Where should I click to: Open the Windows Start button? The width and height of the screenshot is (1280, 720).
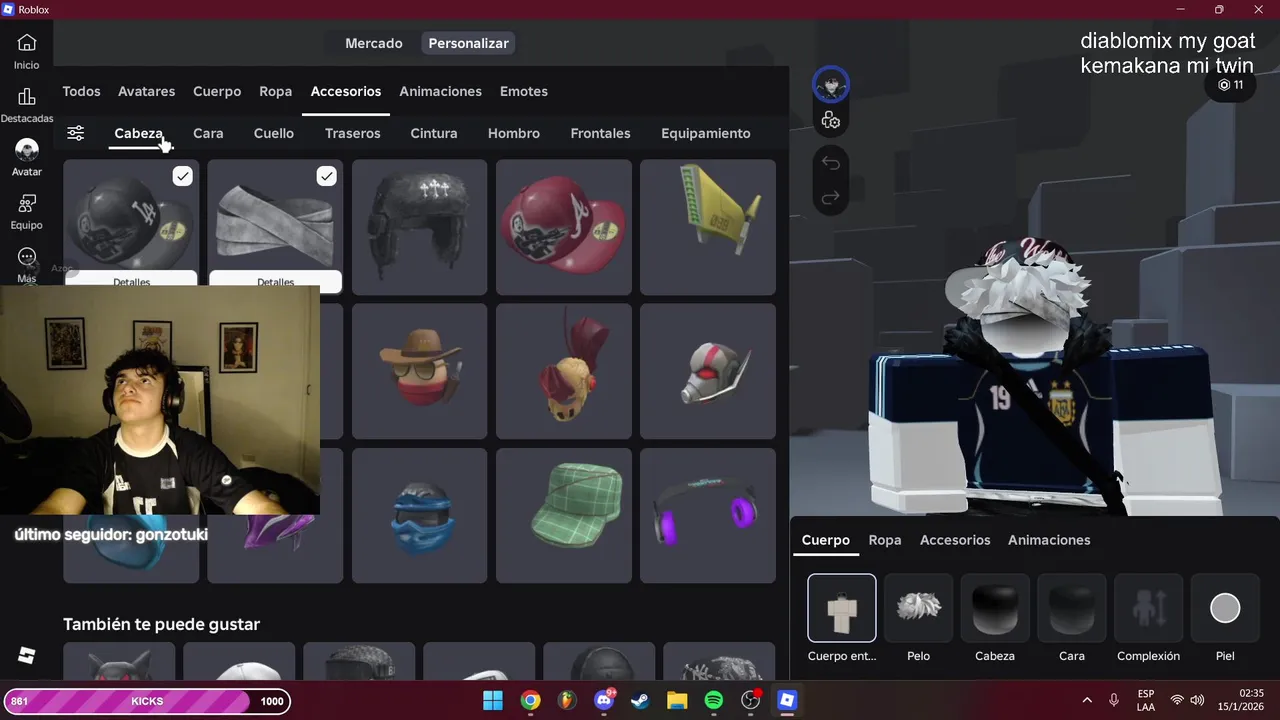(493, 700)
